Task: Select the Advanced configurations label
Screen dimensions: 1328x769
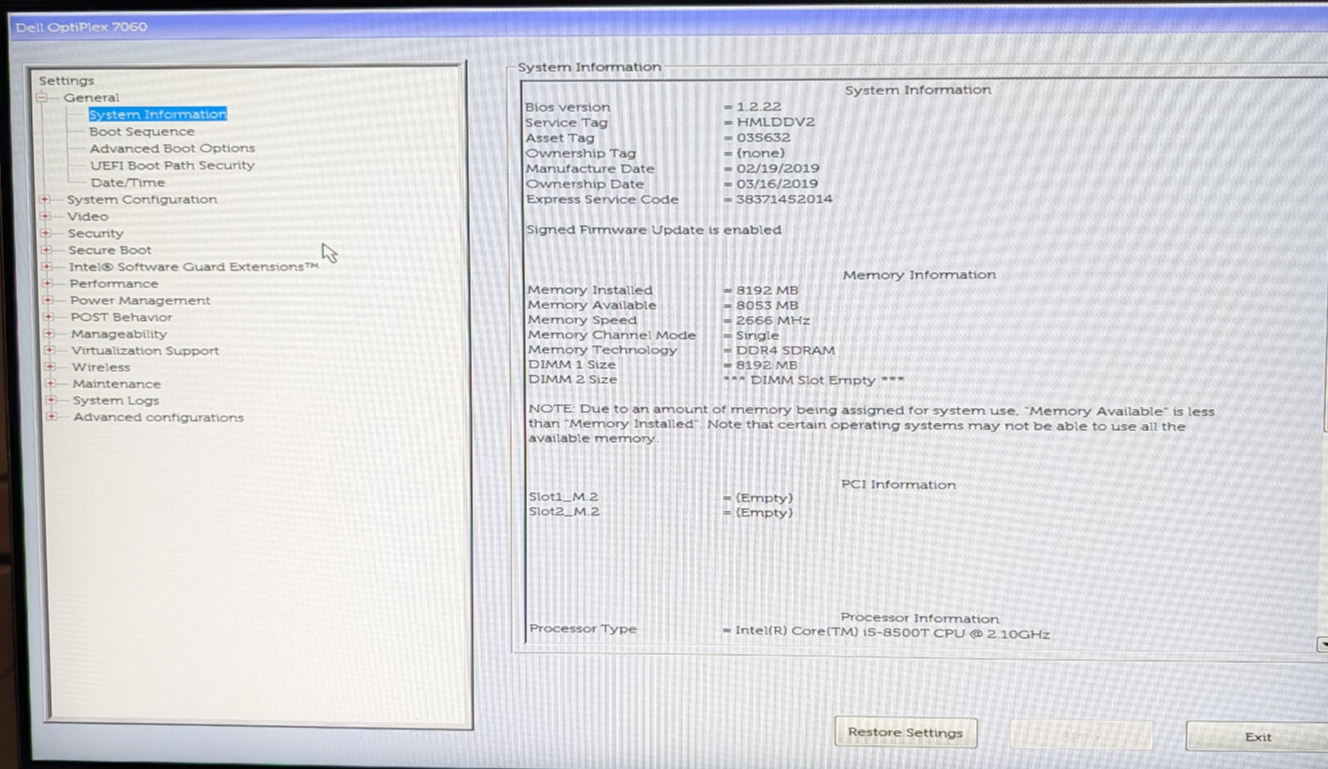Action: [x=158, y=418]
